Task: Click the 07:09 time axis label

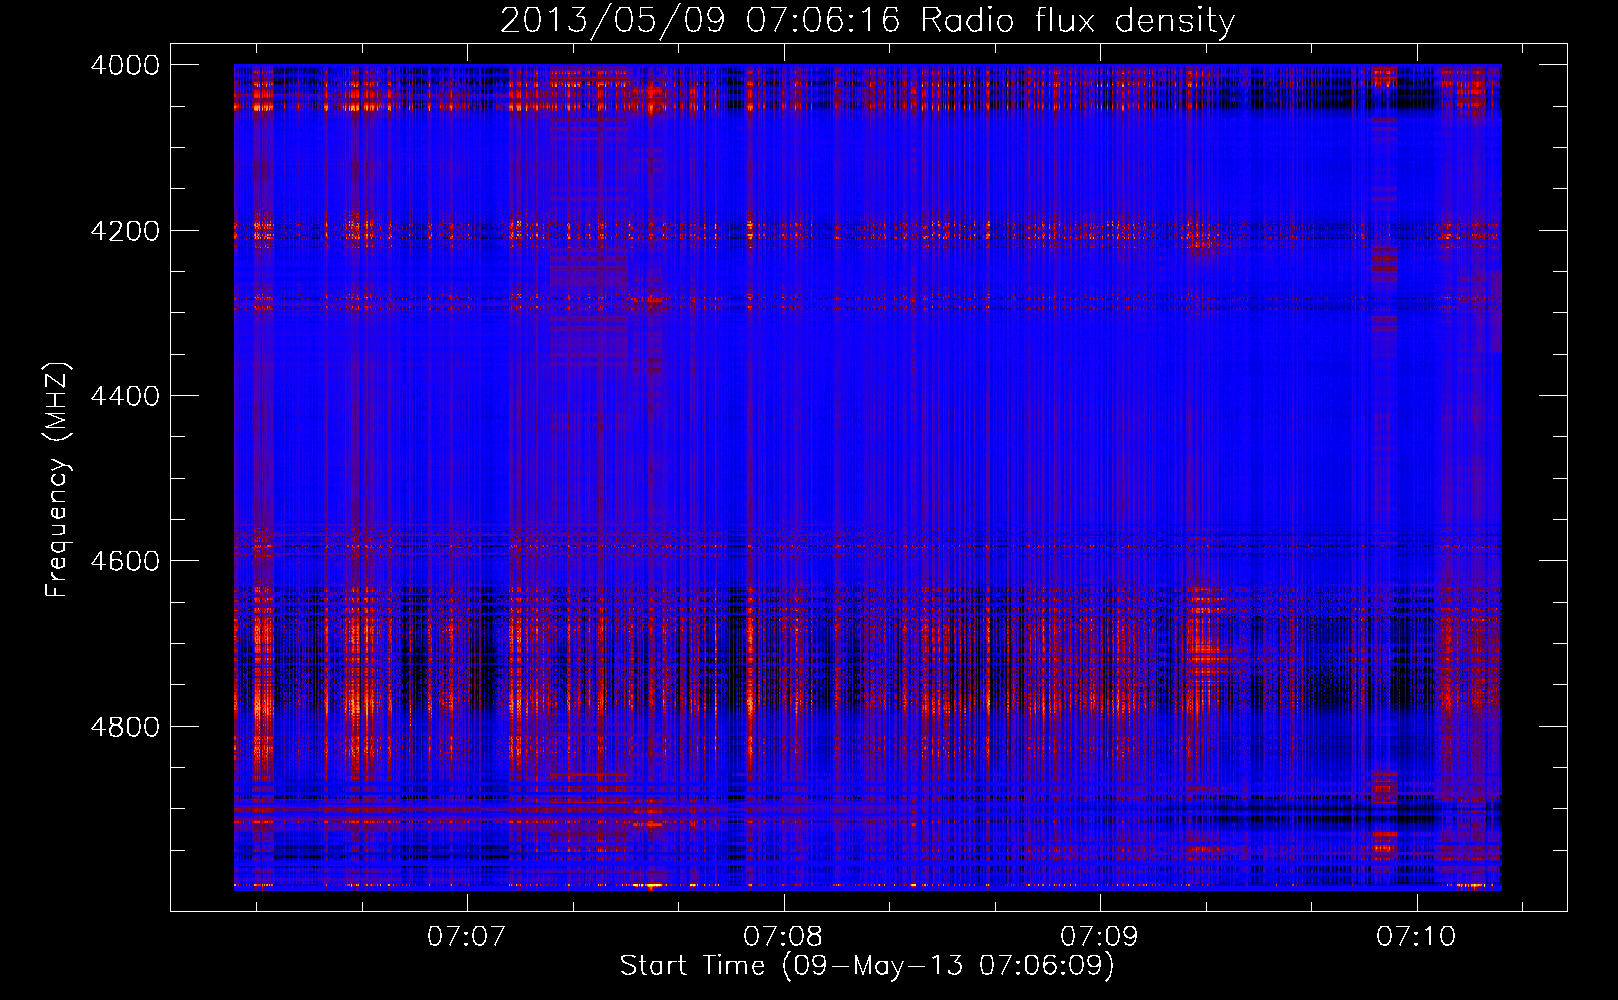Action: point(1099,937)
